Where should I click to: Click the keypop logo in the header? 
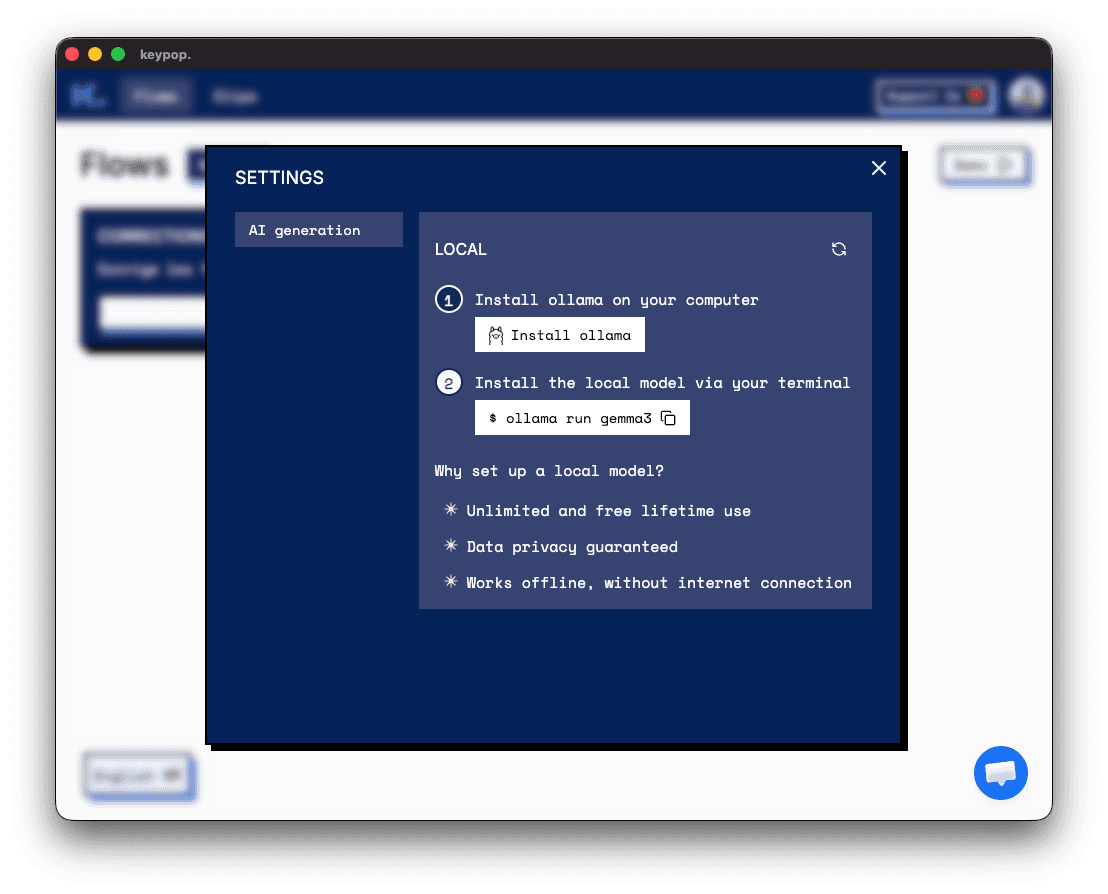click(84, 96)
